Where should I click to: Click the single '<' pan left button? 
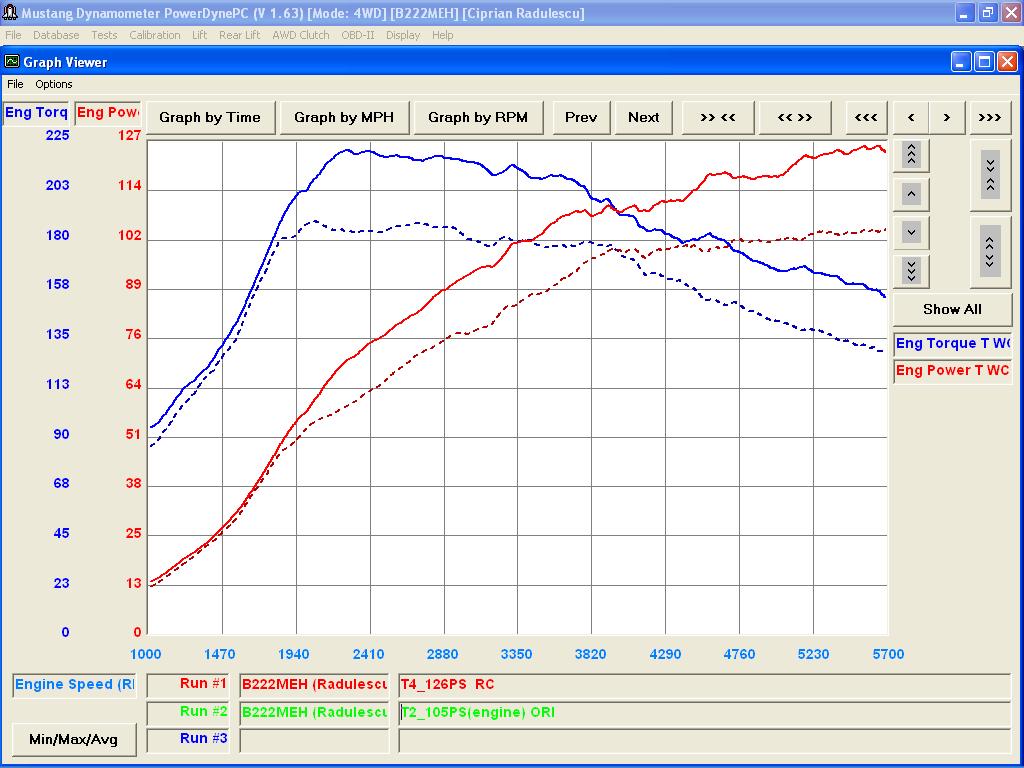point(911,118)
